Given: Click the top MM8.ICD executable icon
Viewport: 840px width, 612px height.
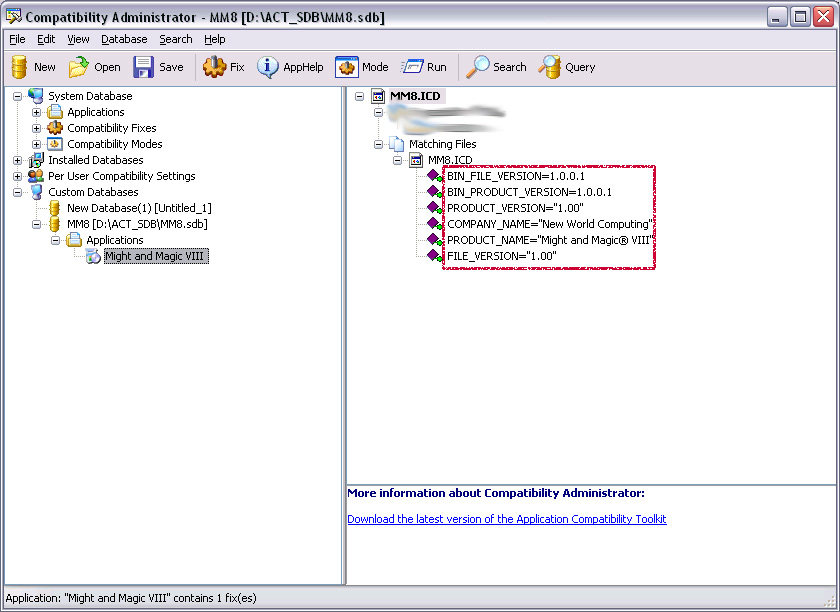Looking at the screenshot, I should click(x=378, y=96).
